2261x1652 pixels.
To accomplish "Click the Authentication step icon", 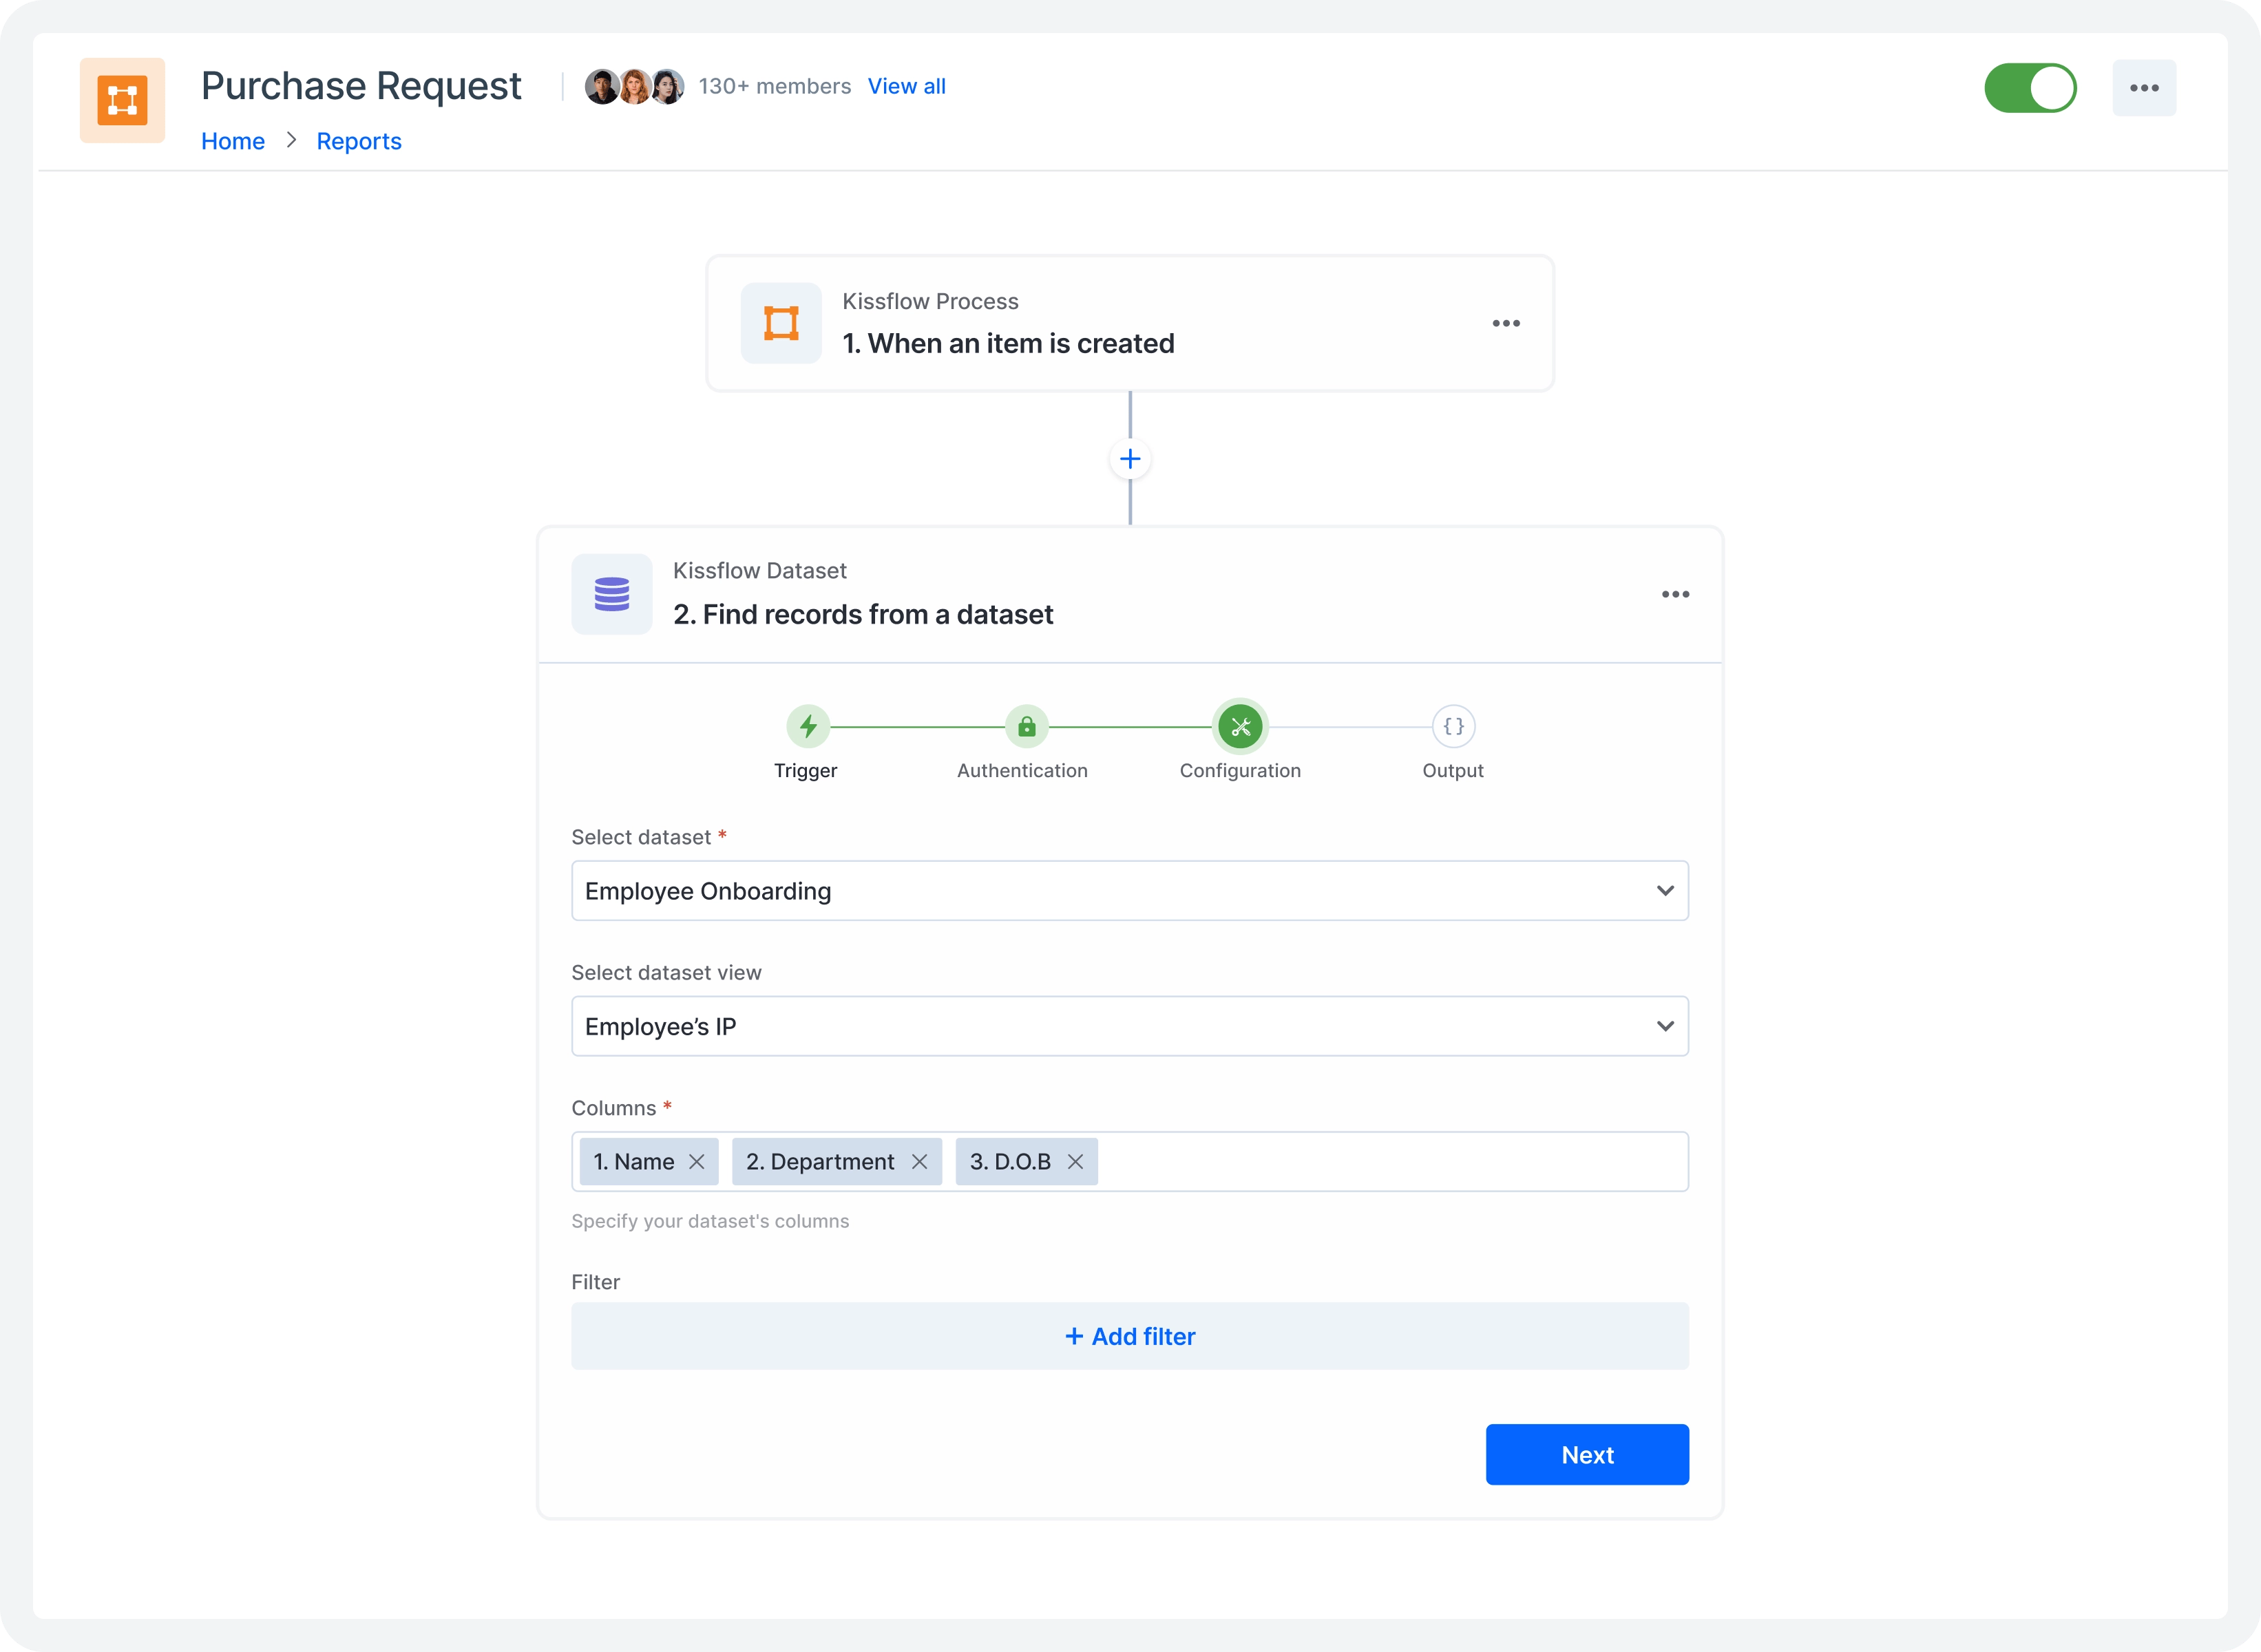I will (1022, 725).
